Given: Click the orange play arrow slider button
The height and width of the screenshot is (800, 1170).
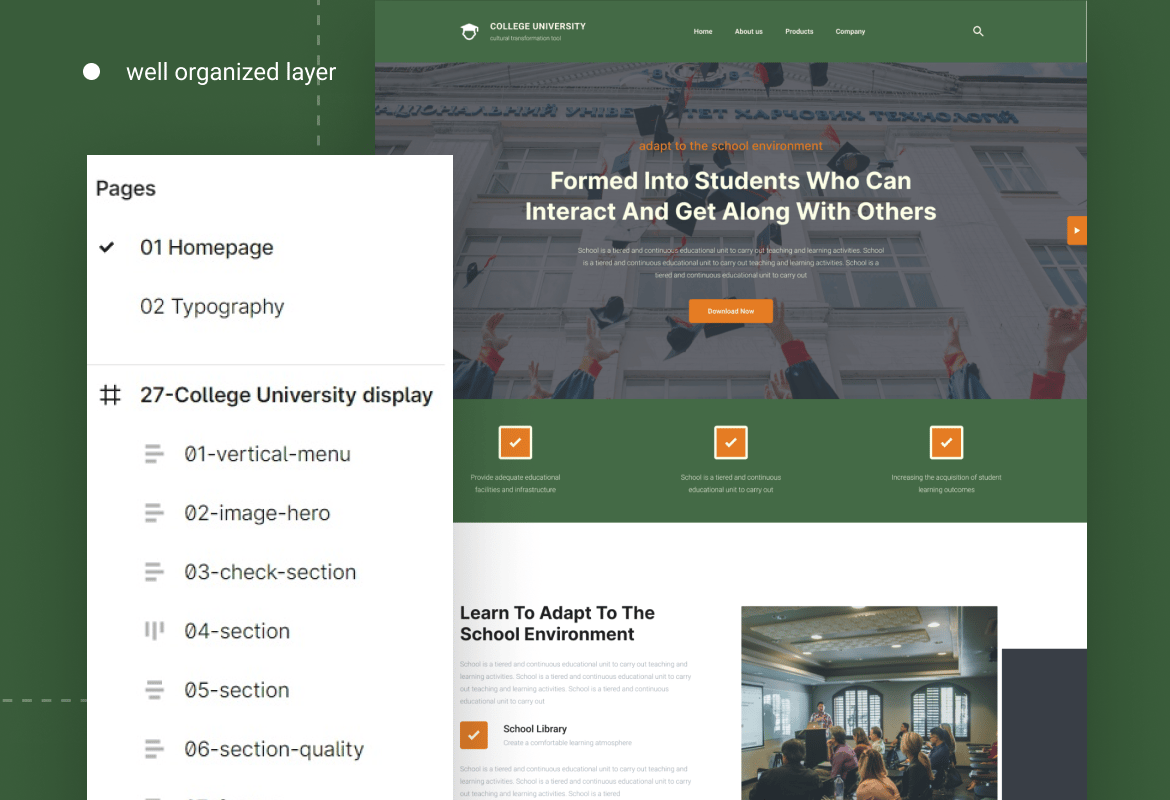Looking at the screenshot, I should 1077,231.
